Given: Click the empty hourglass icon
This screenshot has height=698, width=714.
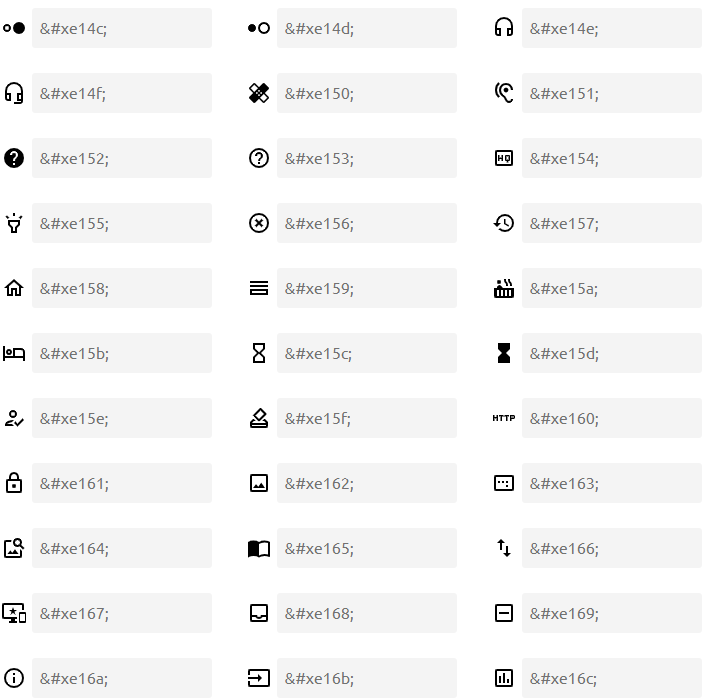Looking at the screenshot, I should tap(259, 353).
